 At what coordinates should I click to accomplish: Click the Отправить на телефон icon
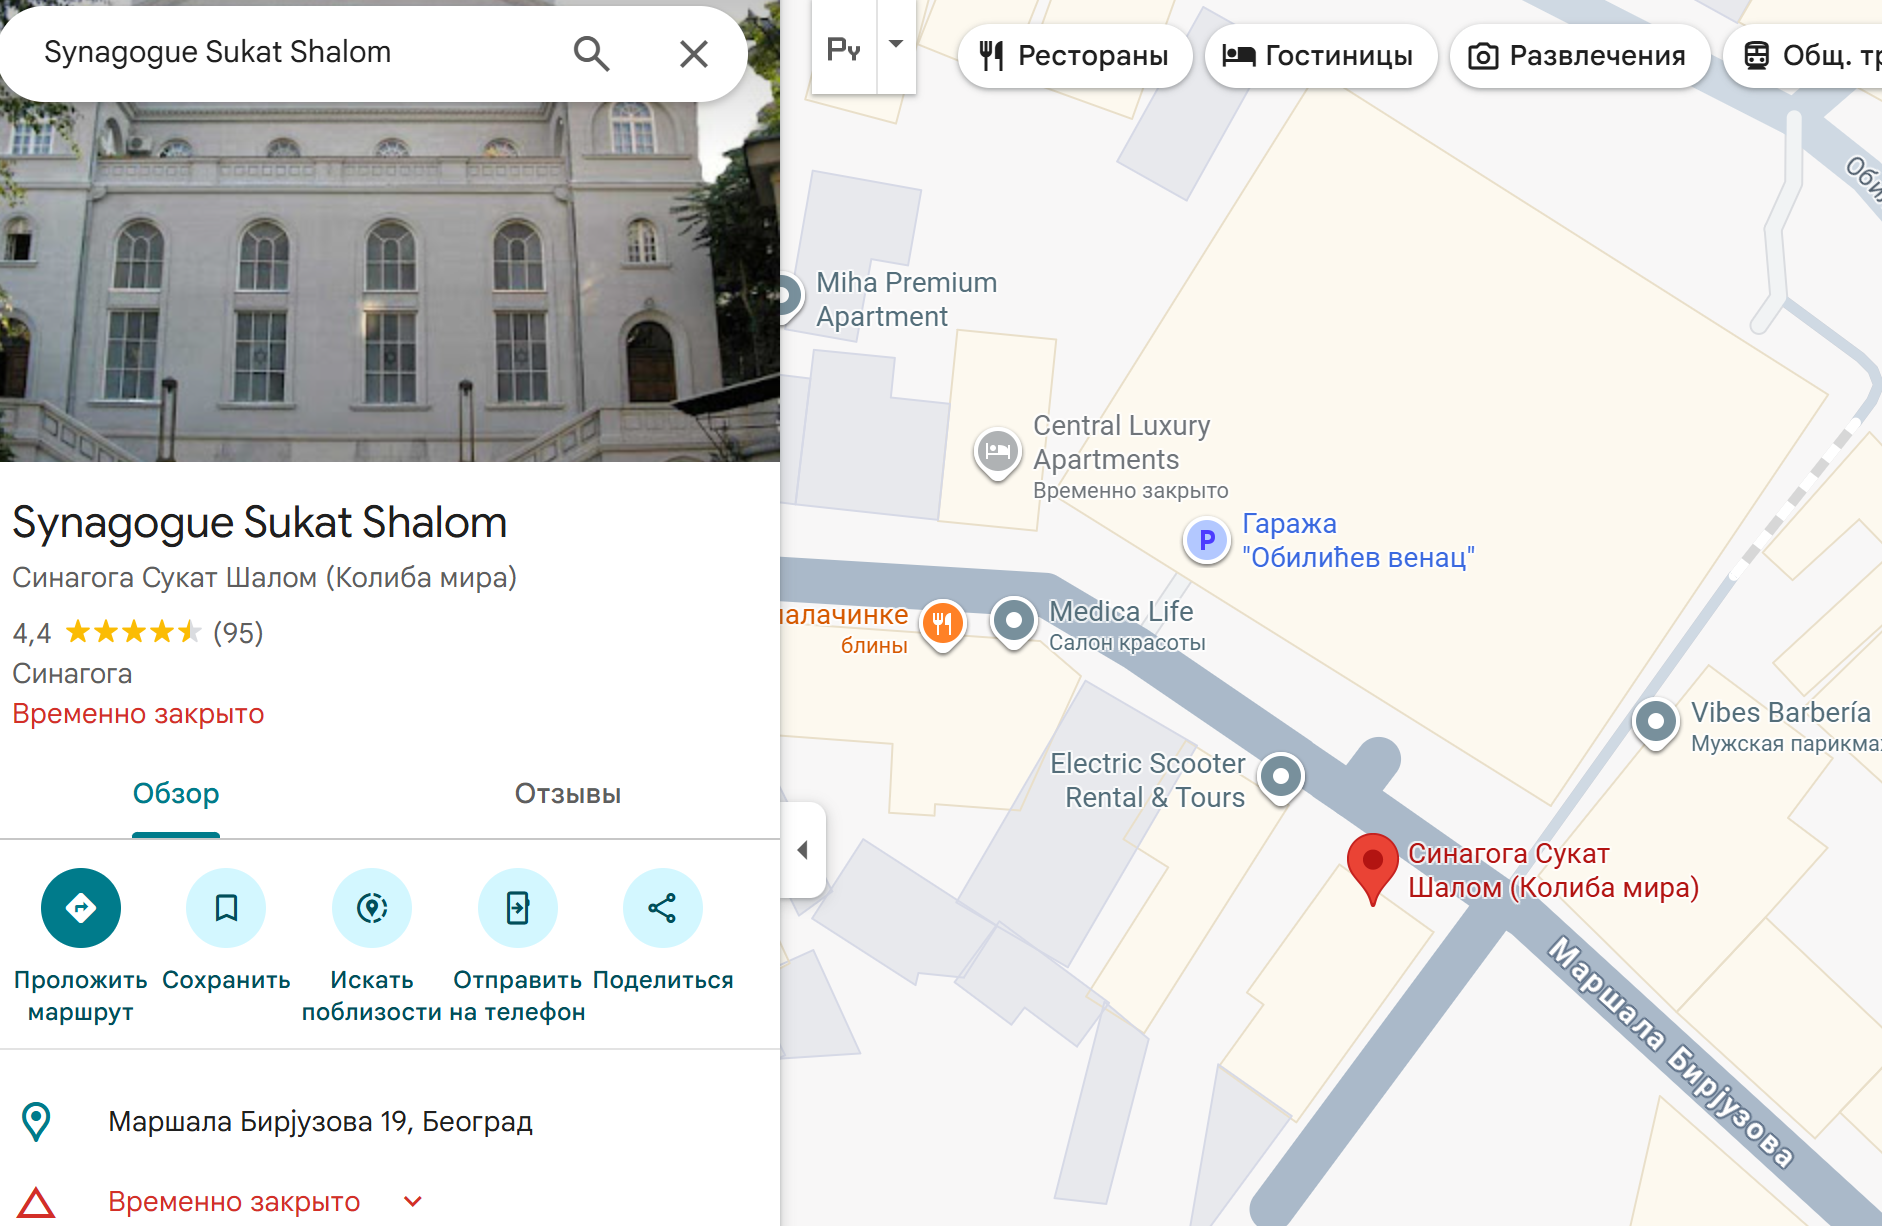518,908
